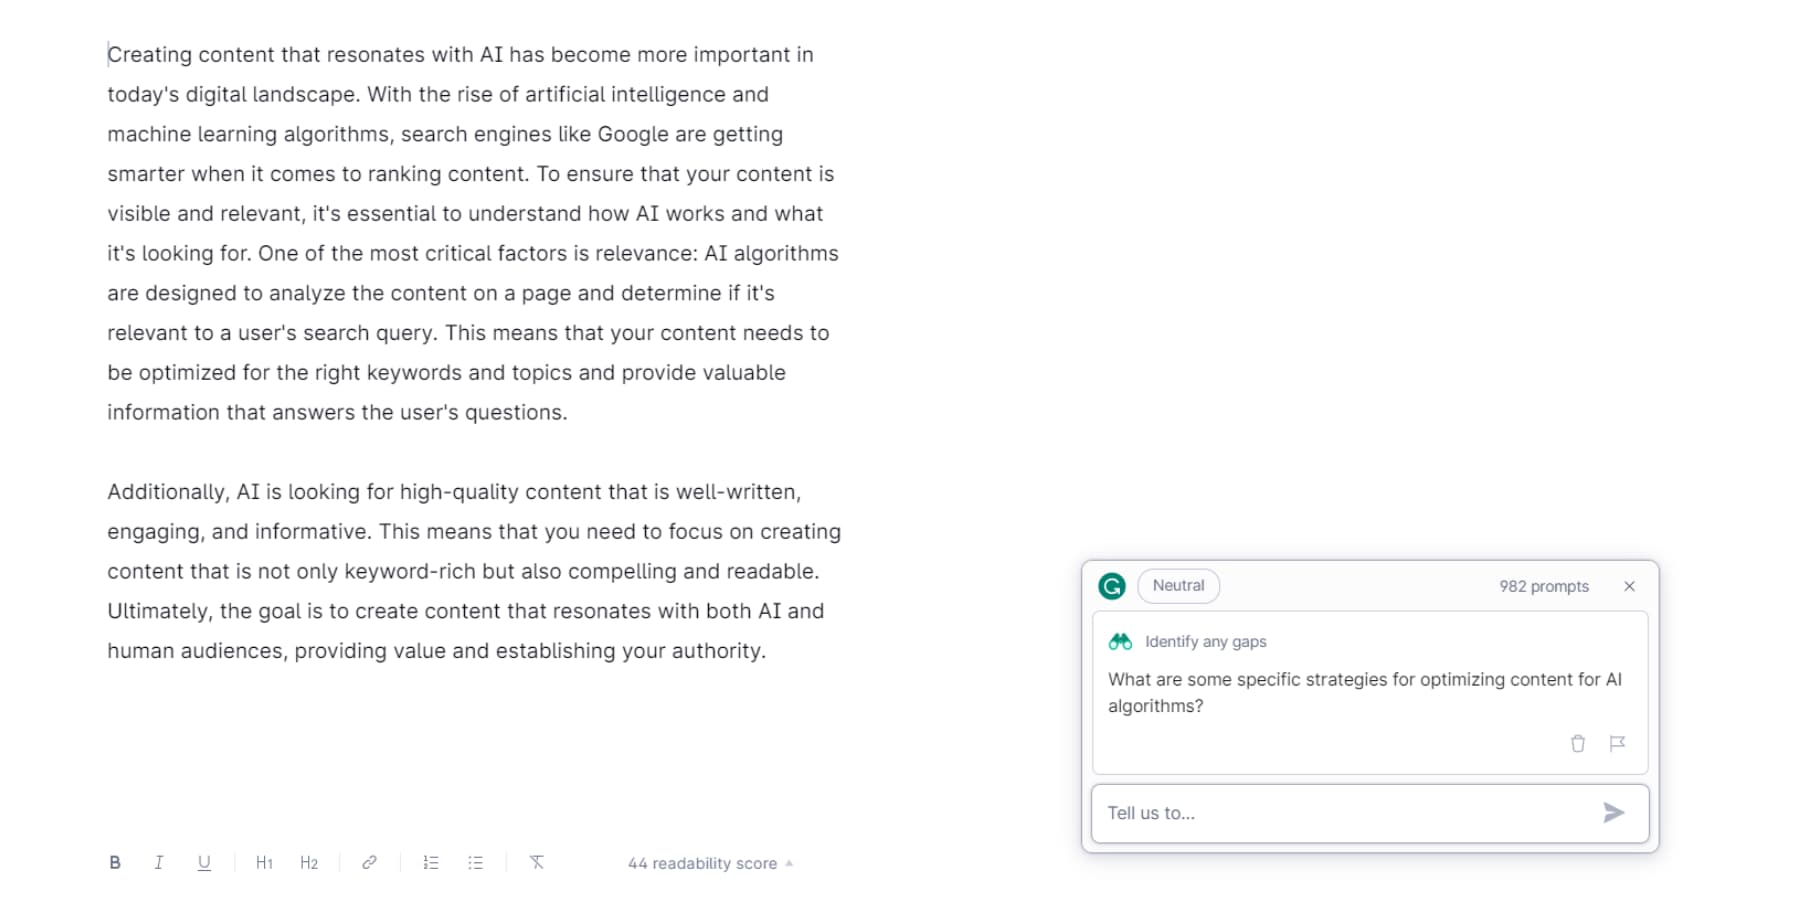Image resolution: width=1800 pixels, height=900 pixels.
Task: Create a bulleted list
Action: coord(476,863)
